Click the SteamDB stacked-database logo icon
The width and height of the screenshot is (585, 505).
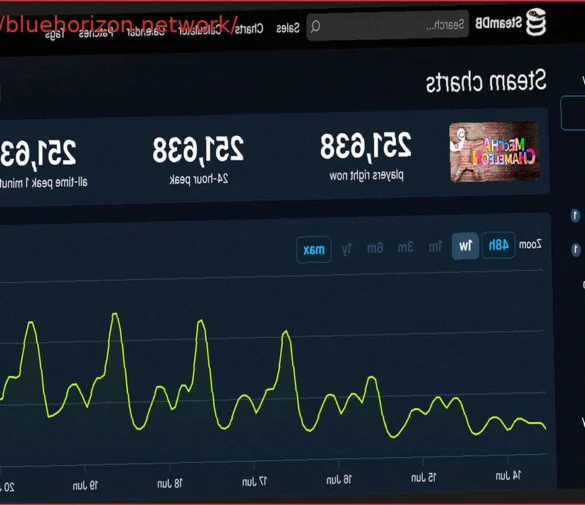pos(536,22)
